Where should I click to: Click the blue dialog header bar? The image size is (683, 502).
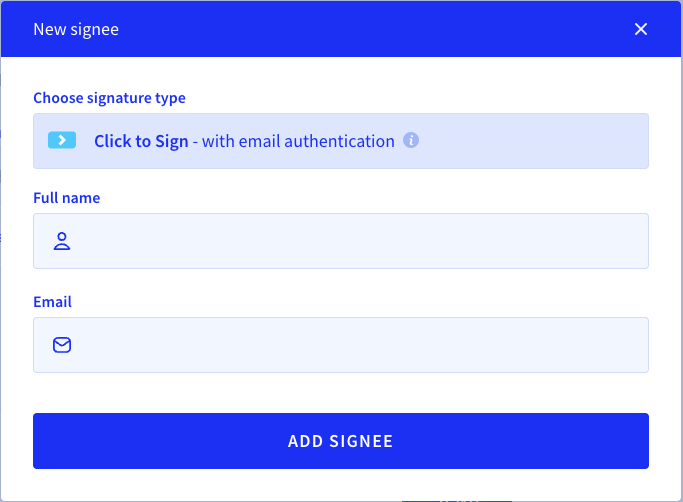pyautogui.click(x=341, y=29)
